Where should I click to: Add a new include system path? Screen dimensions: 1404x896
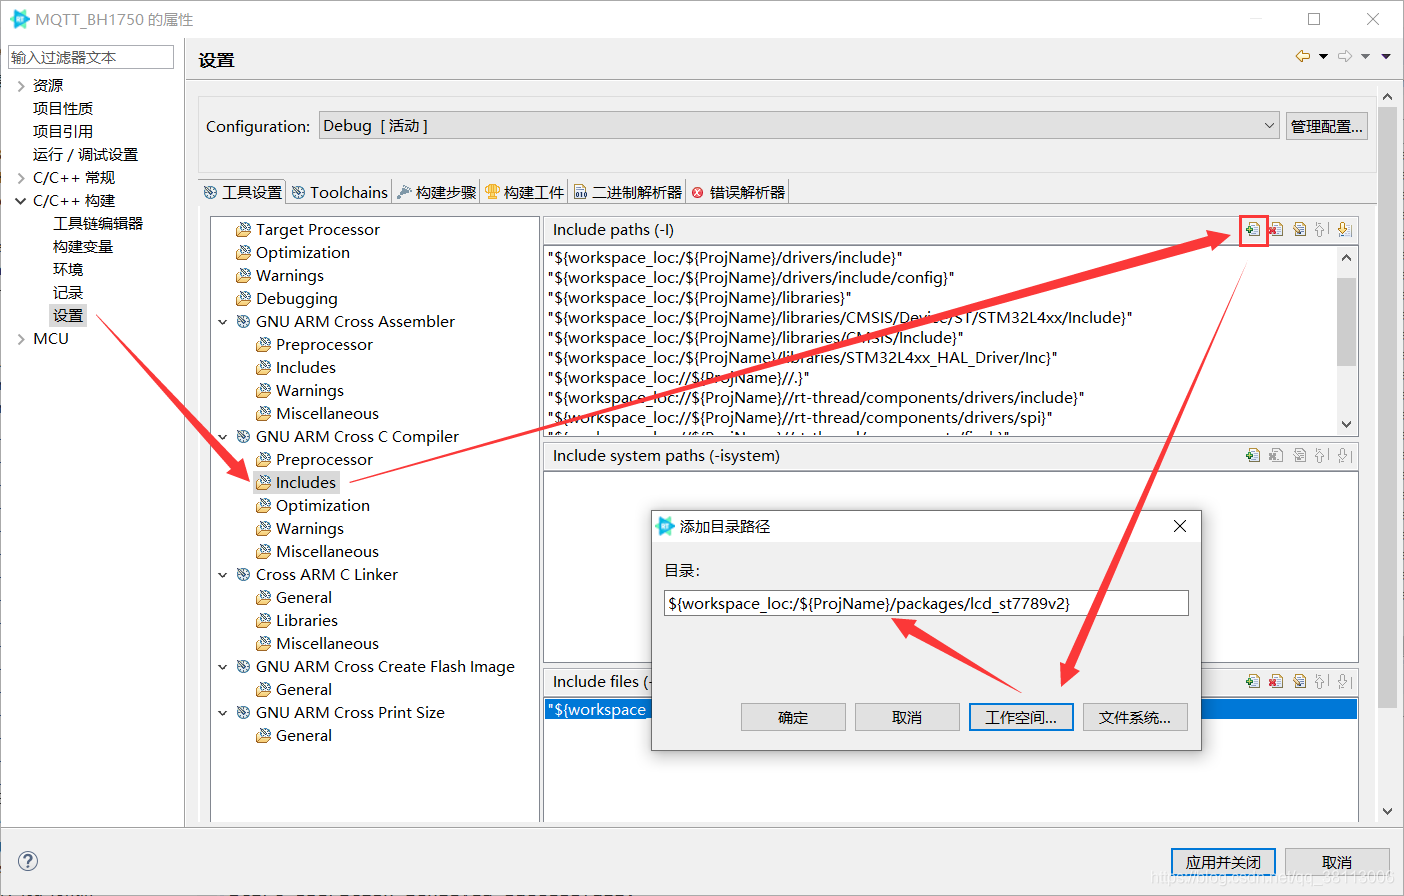(1253, 455)
